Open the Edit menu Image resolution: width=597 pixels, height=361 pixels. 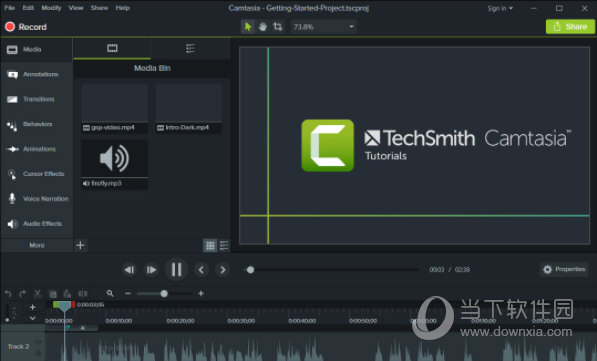tap(28, 8)
